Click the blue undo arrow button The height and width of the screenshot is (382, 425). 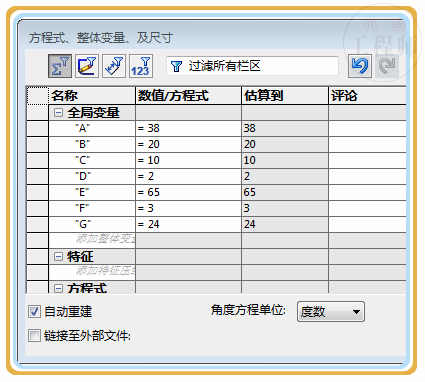click(x=360, y=66)
